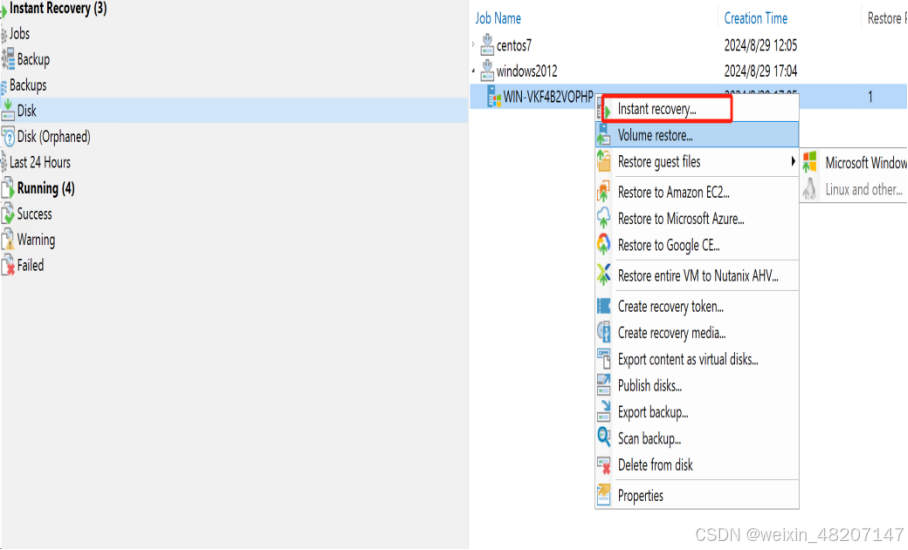Click the Export backup arrow icon
Image resolution: width=908 pixels, height=550 pixels.
click(x=603, y=411)
